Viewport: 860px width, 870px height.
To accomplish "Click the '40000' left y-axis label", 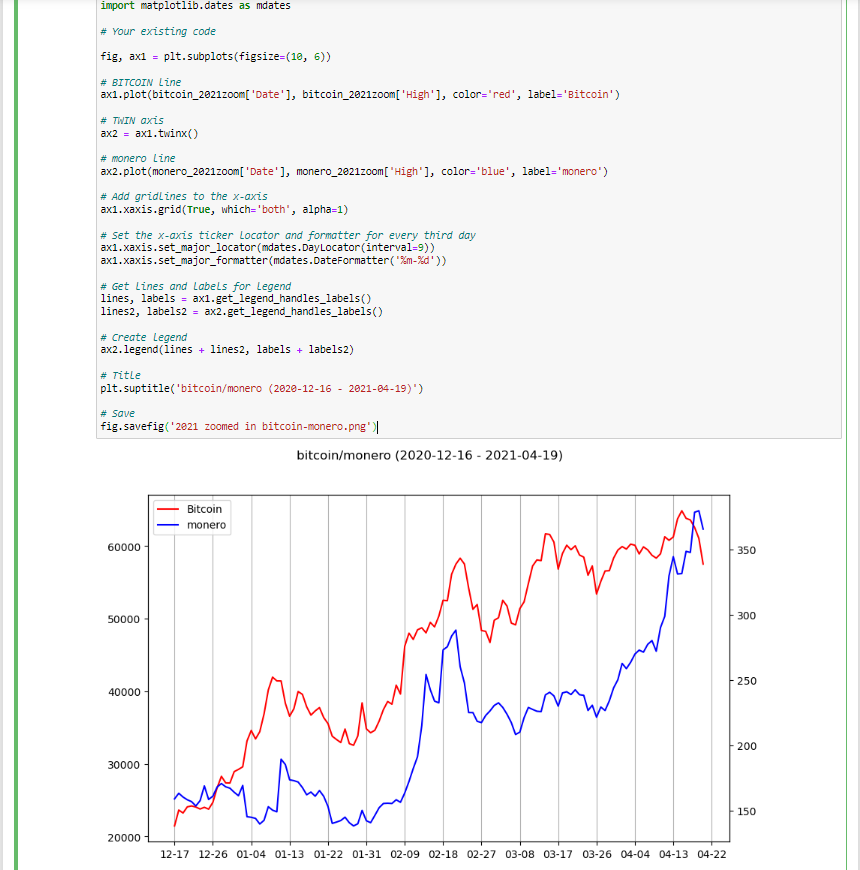I will click(124, 692).
